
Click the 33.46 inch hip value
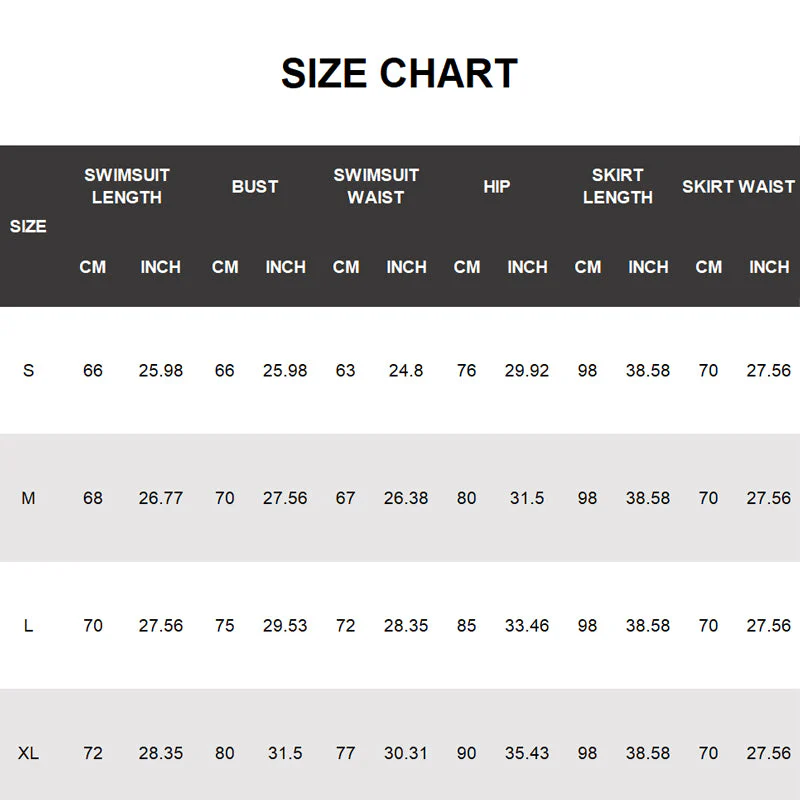click(x=527, y=625)
